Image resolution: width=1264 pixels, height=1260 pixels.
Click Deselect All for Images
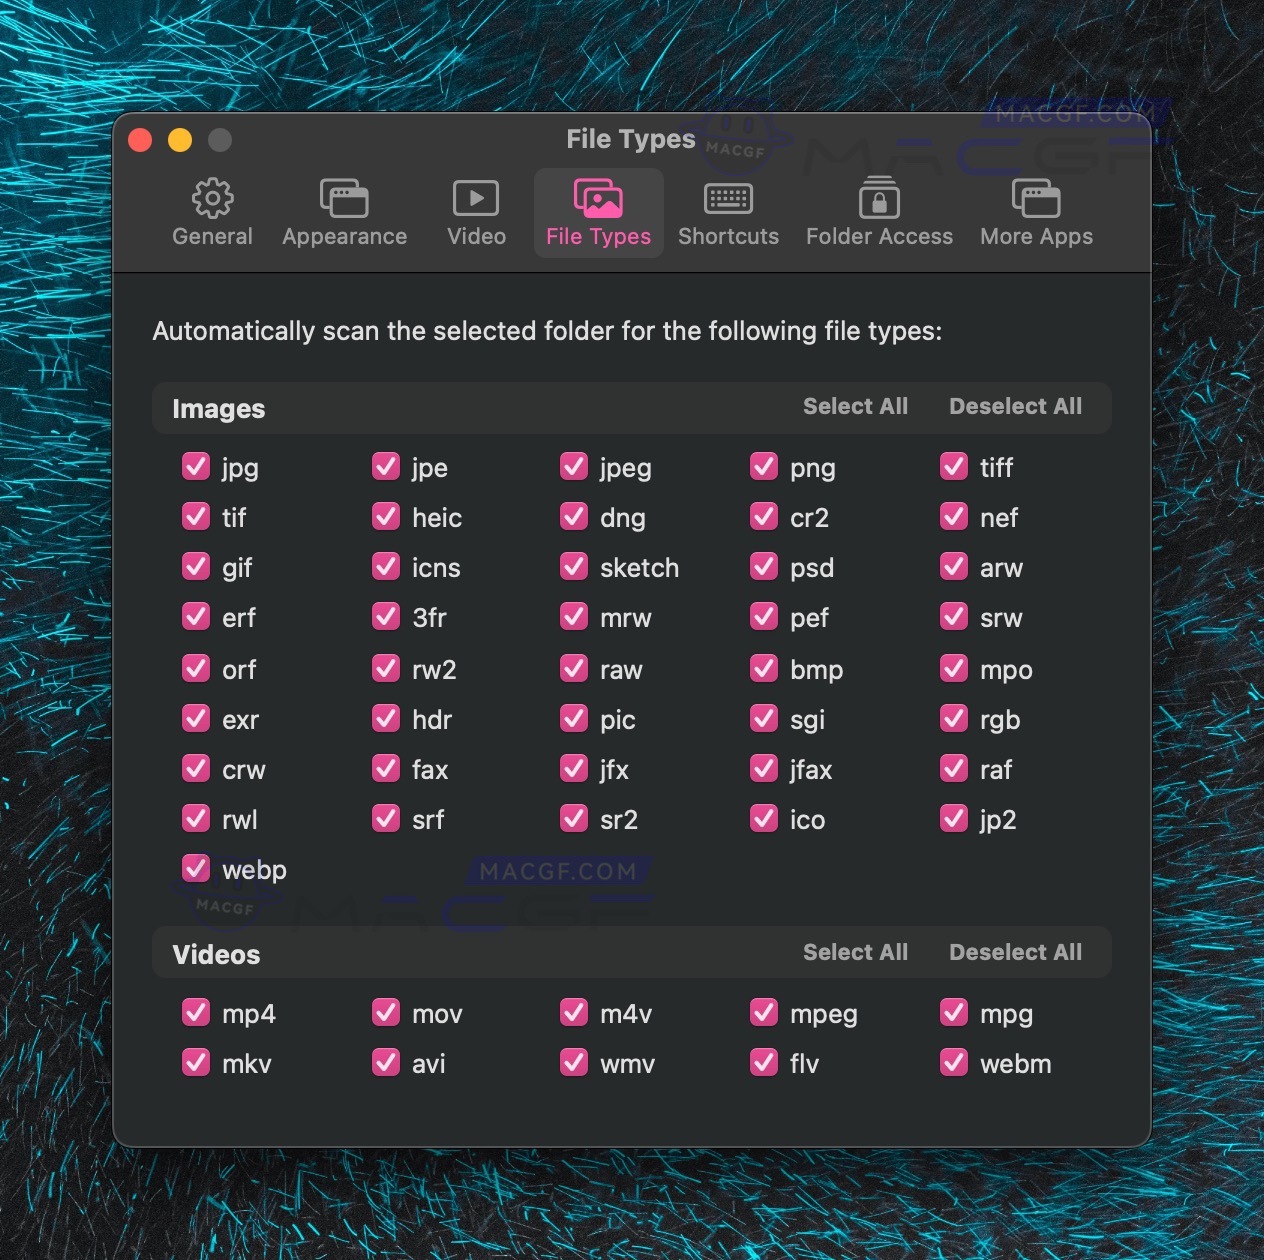pos(1015,406)
